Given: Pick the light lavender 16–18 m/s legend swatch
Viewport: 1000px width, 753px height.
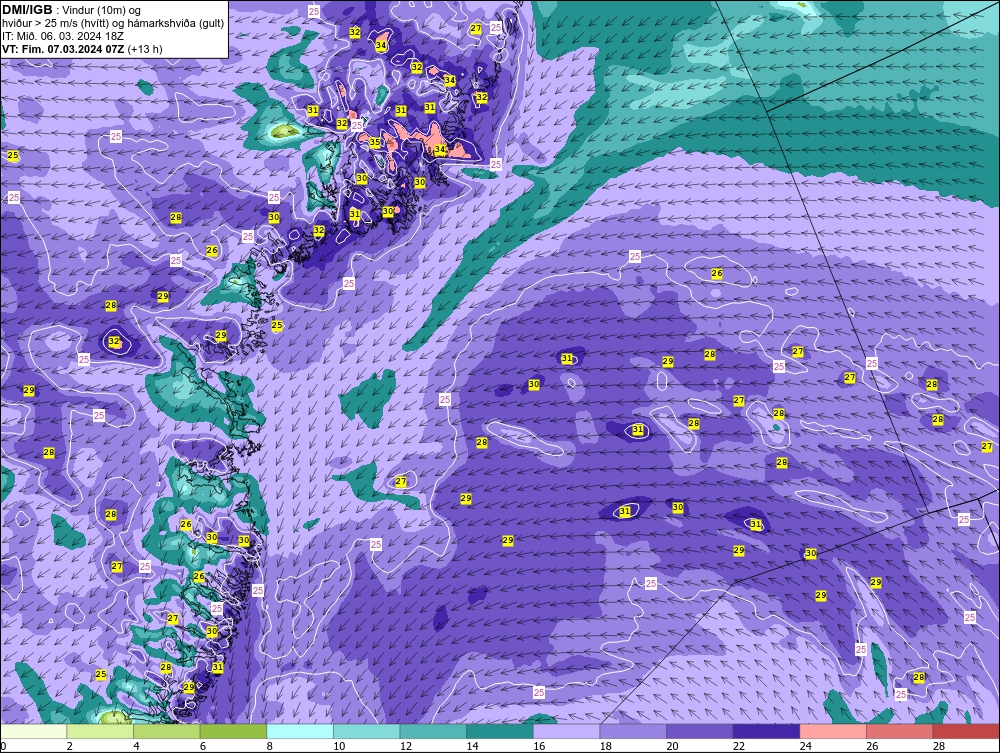Looking at the screenshot, I should [x=566, y=731].
